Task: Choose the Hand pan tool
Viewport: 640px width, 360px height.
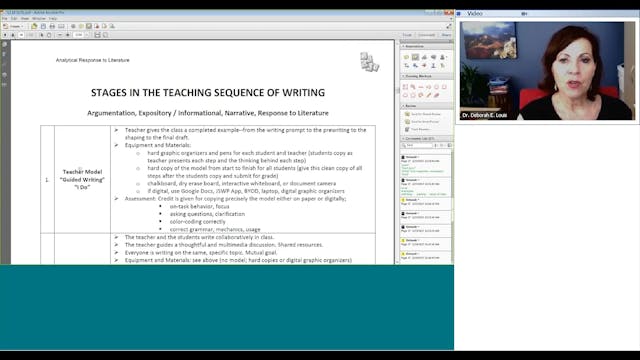Action: [49, 35]
